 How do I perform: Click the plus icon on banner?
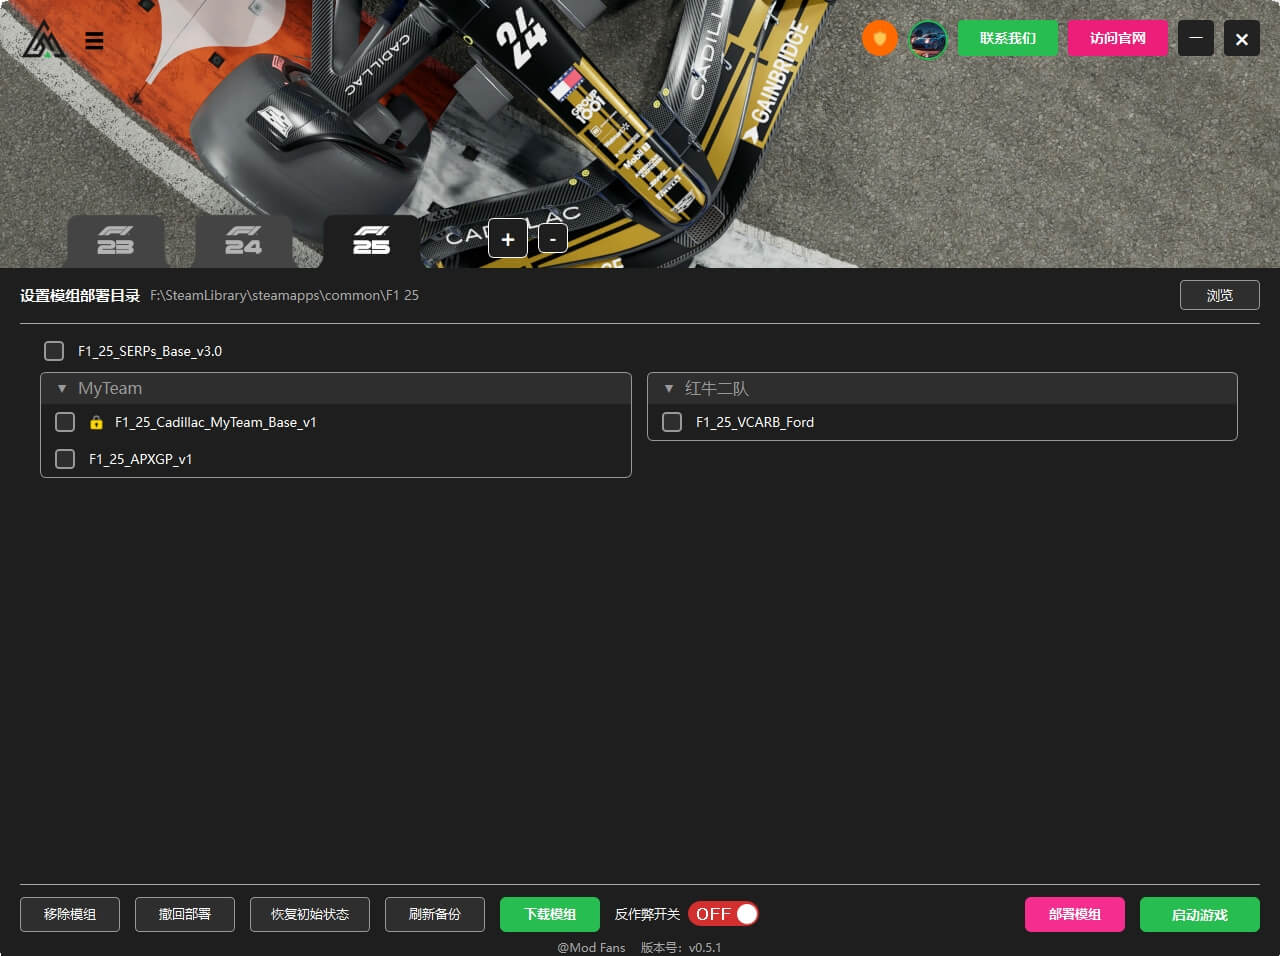coord(508,239)
